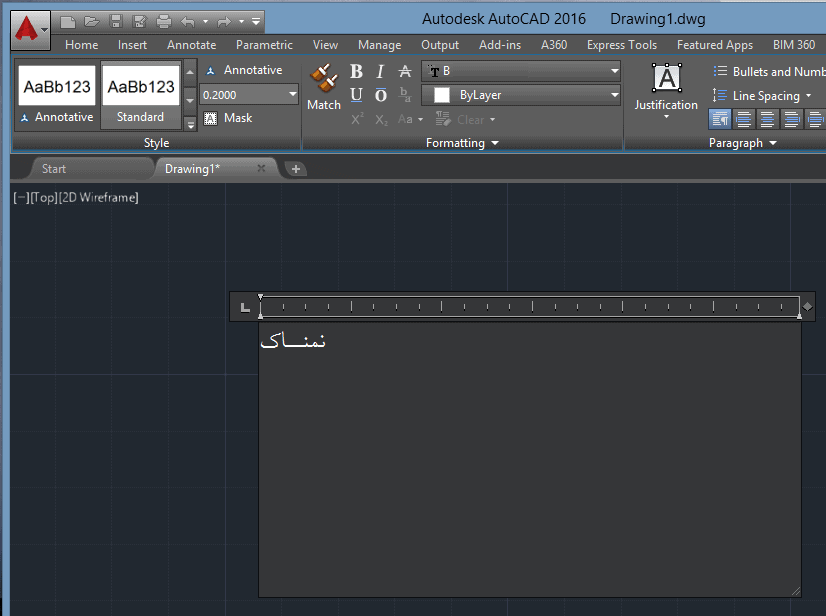
Task: Open the Add-ins ribbon tab
Action: tap(500, 45)
